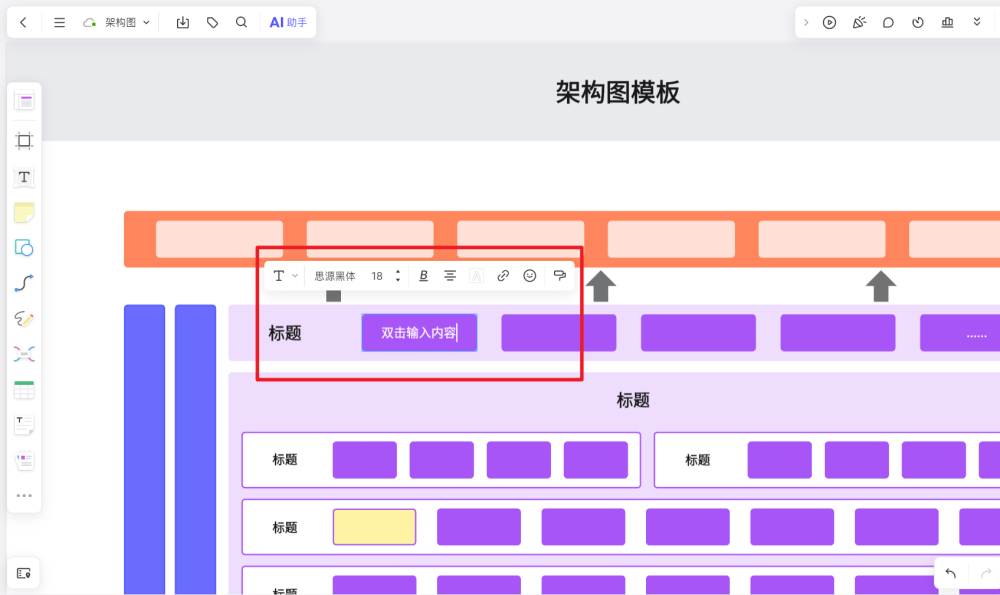Toggle bold formatting on the edited text
This screenshot has width=1000, height=595.
(424, 275)
